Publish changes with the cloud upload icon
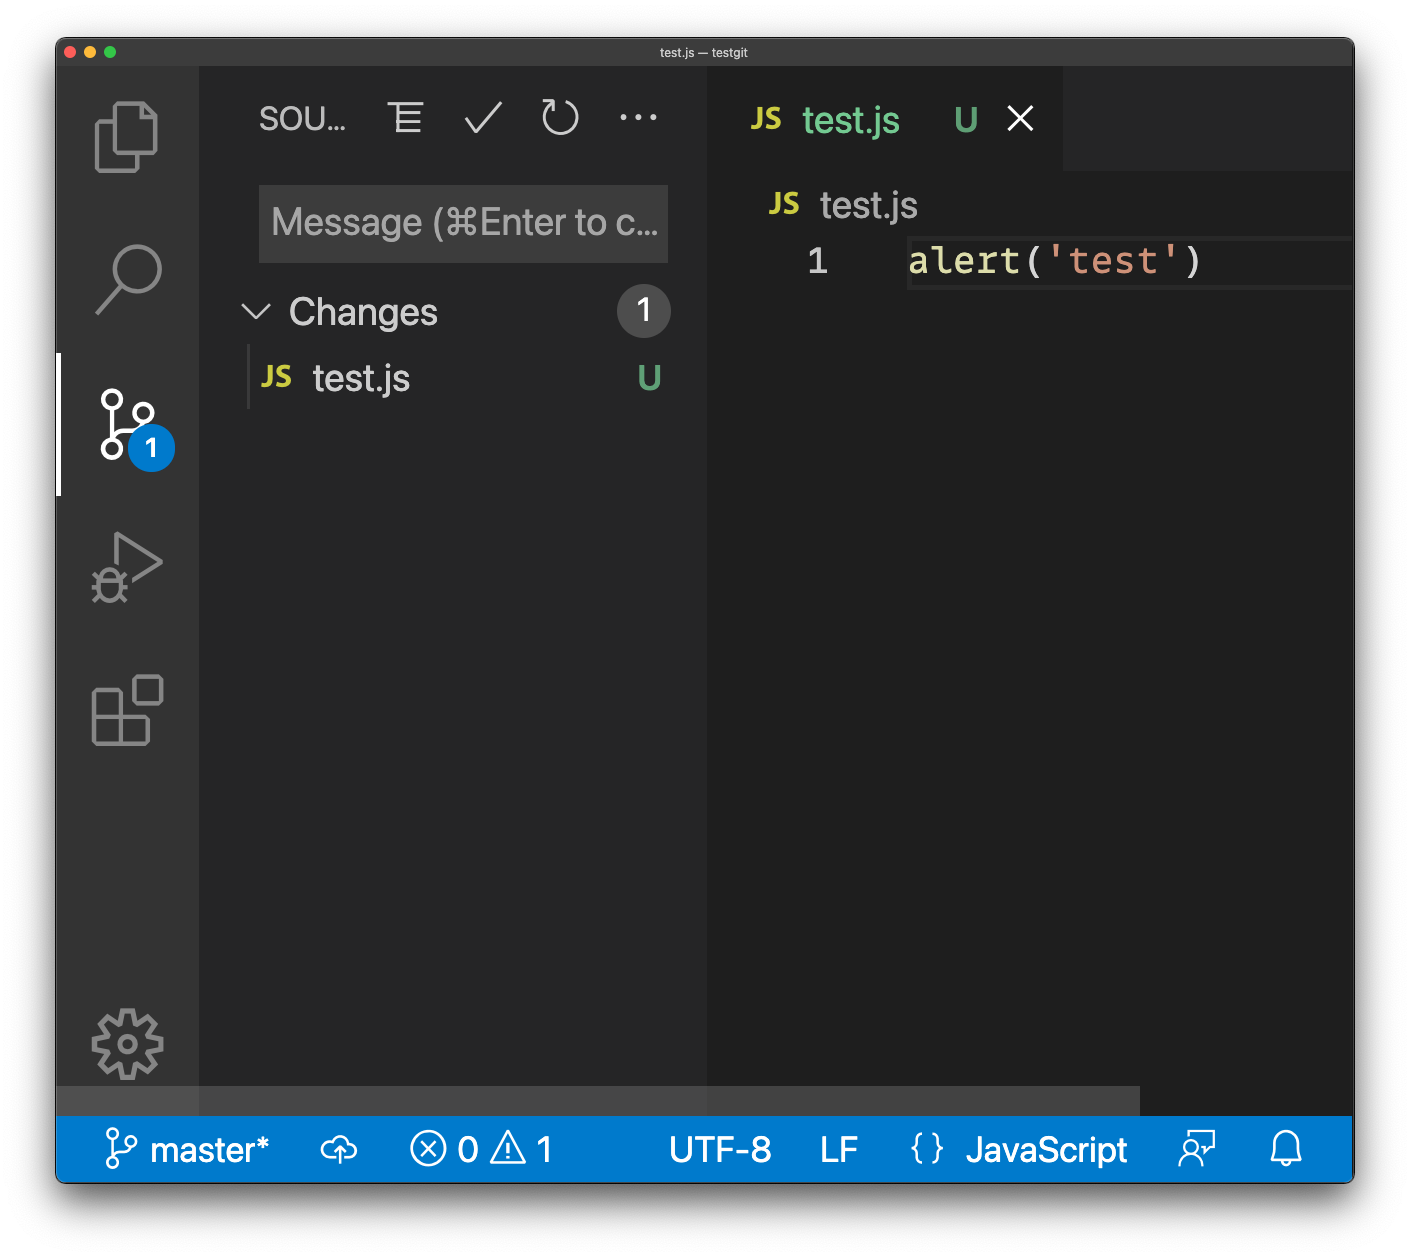The width and height of the screenshot is (1410, 1257). click(339, 1150)
